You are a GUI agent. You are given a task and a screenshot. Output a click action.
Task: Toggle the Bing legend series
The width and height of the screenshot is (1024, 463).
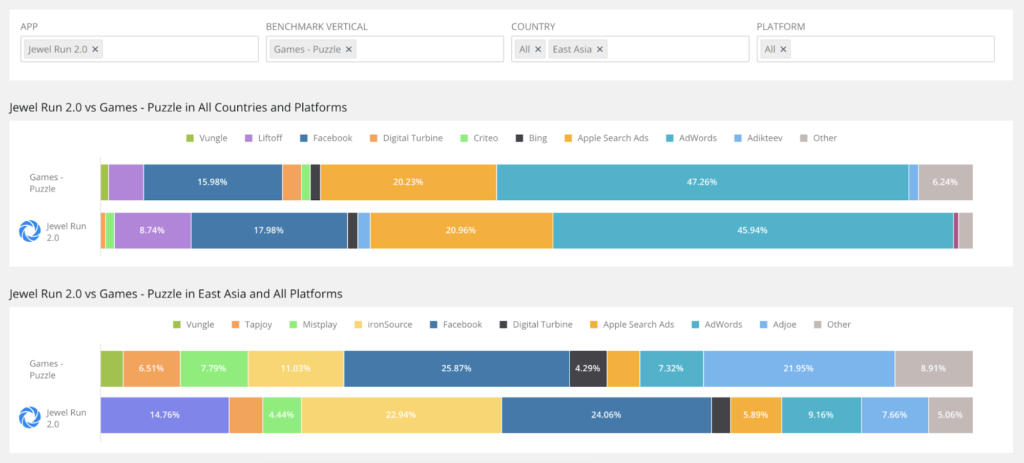point(532,138)
